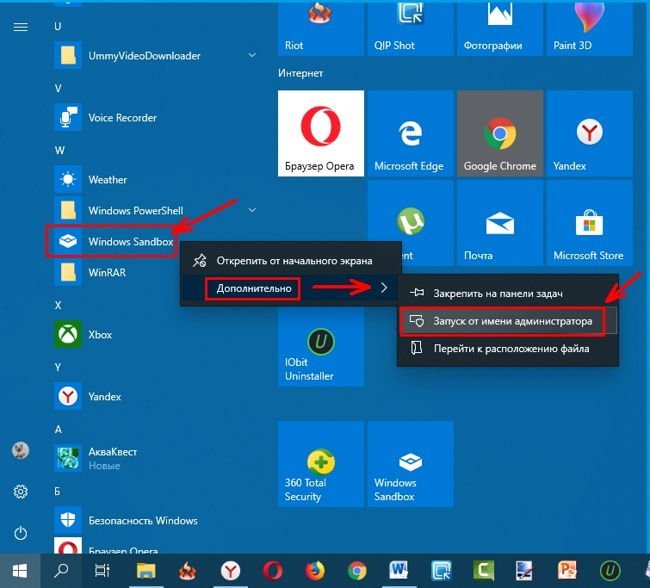The height and width of the screenshot is (588, 650).
Task: Select Закрепить на панели задач
Action: point(508,293)
